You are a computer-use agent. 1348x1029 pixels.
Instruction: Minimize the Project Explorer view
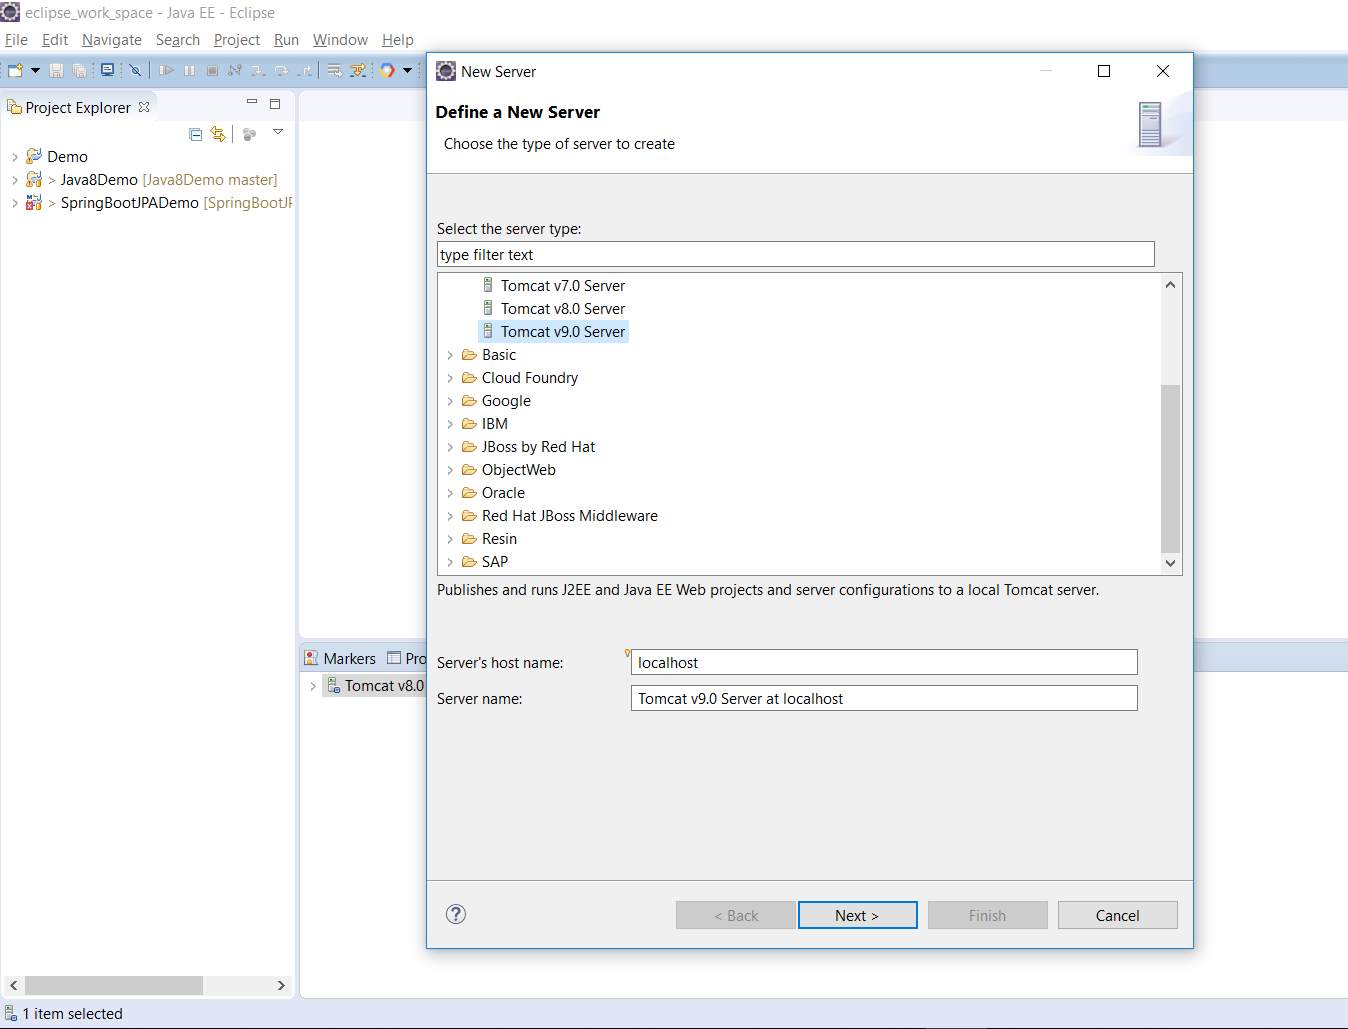[x=252, y=103]
